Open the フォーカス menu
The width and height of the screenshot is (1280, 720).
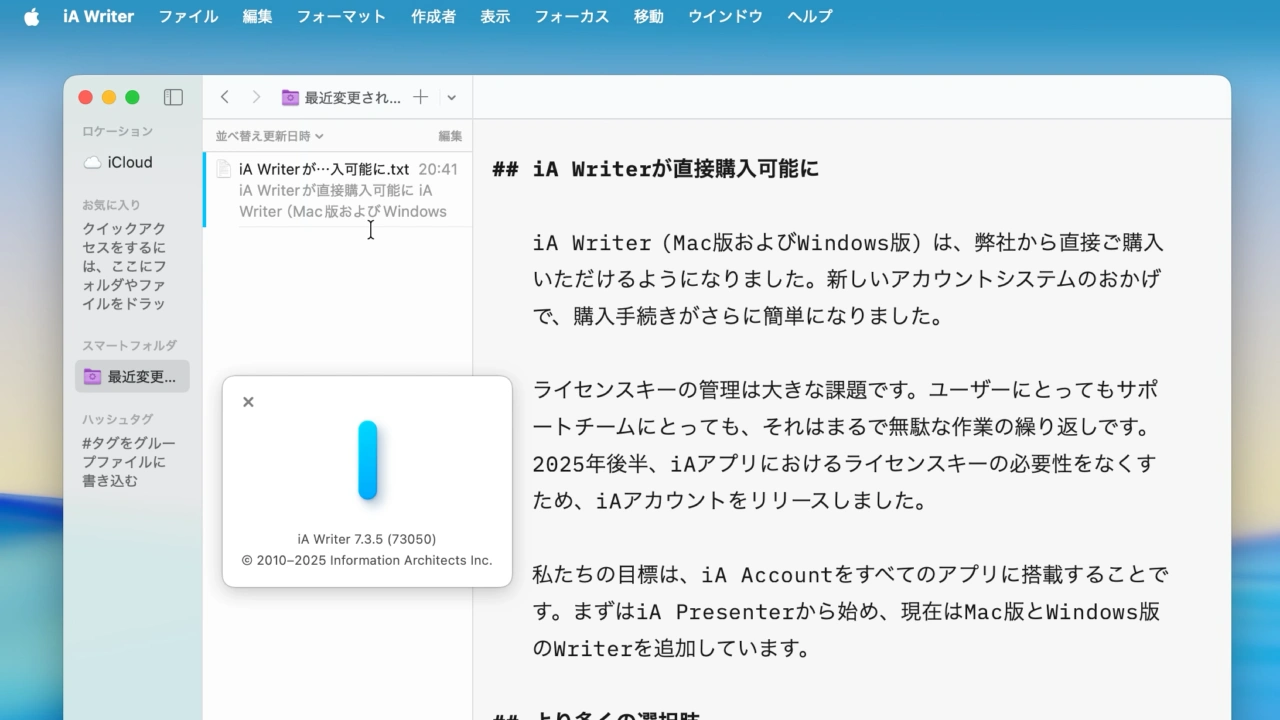pyautogui.click(x=571, y=17)
